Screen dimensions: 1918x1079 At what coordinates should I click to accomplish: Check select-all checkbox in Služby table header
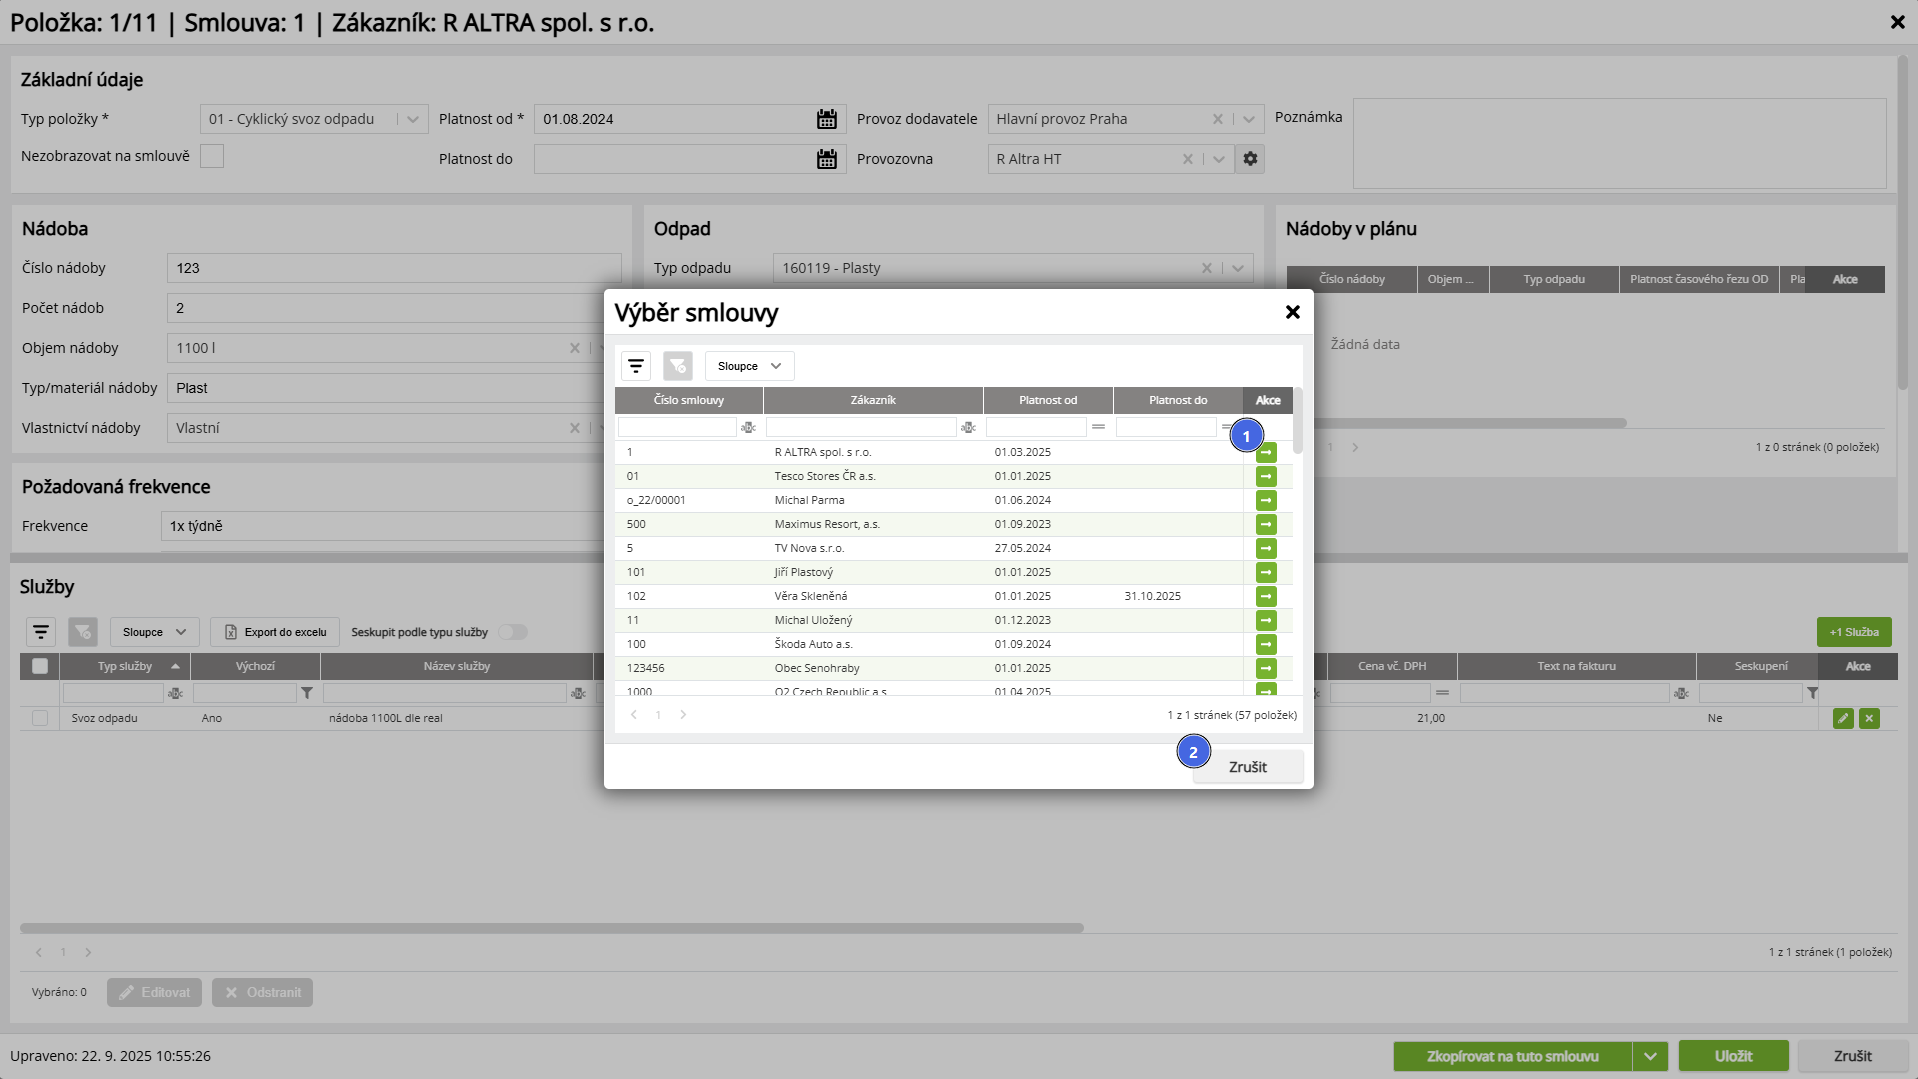point(40,666)
